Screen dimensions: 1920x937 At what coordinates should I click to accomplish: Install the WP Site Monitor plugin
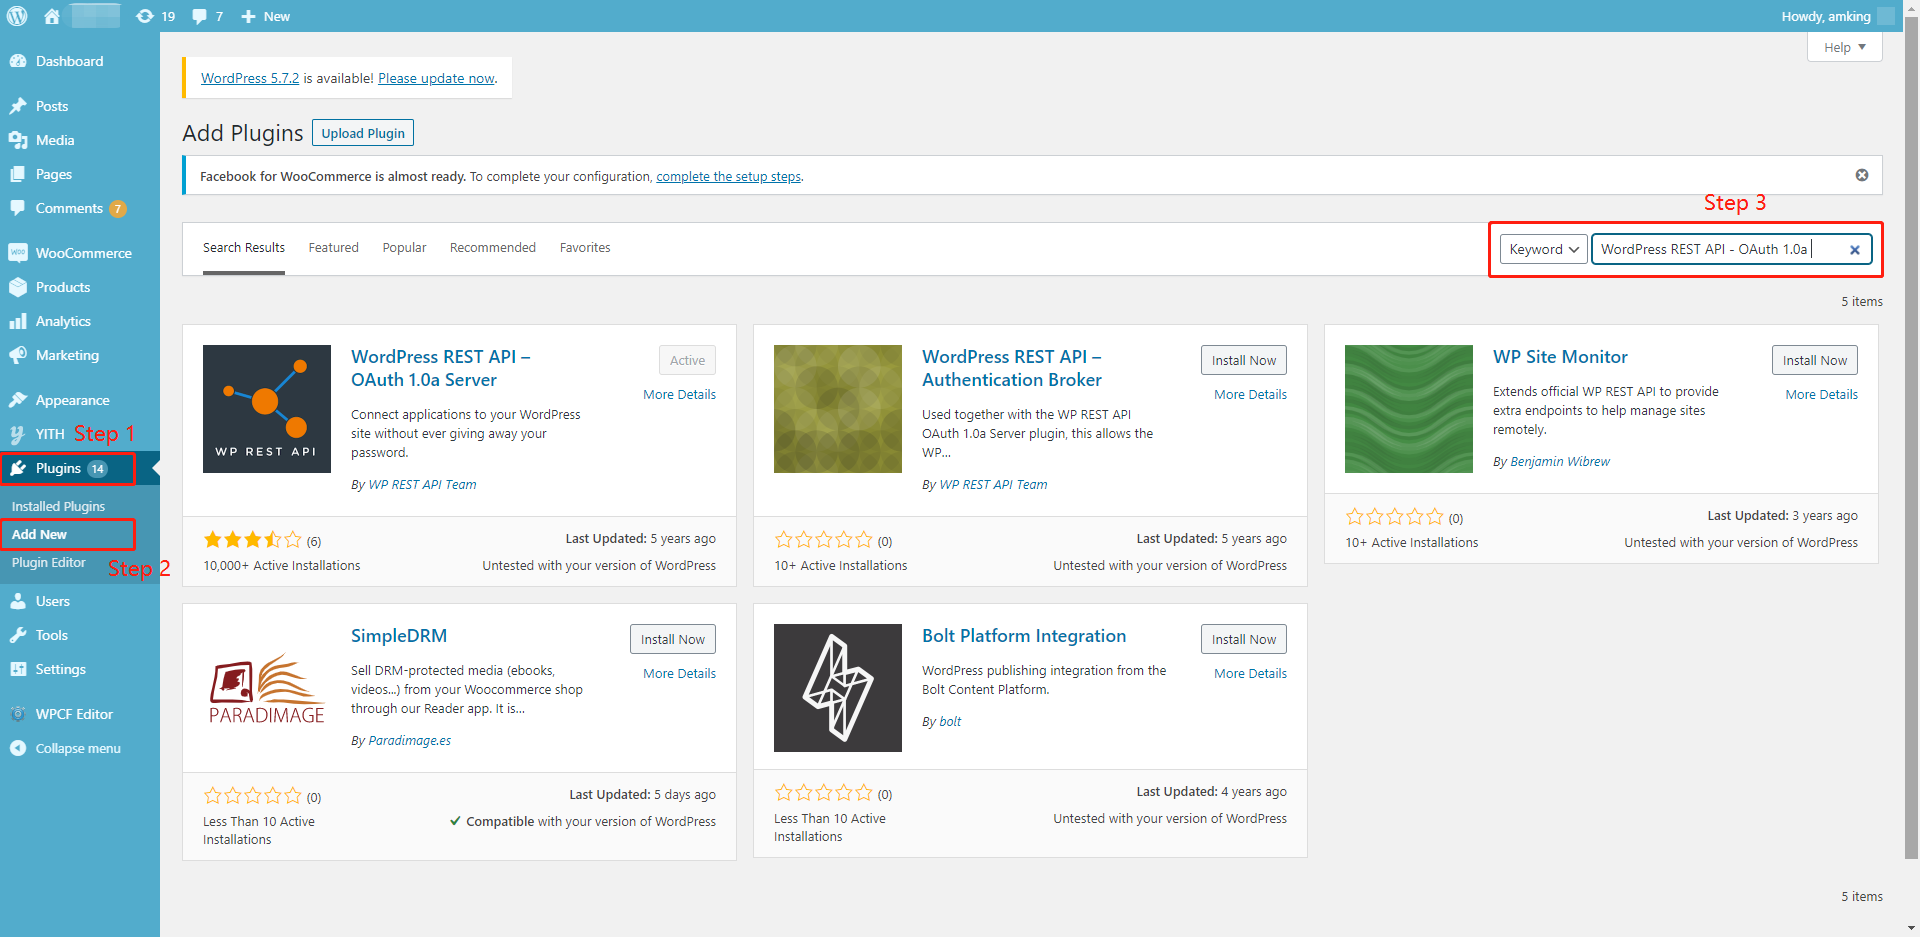click(x=1814, y=360)
